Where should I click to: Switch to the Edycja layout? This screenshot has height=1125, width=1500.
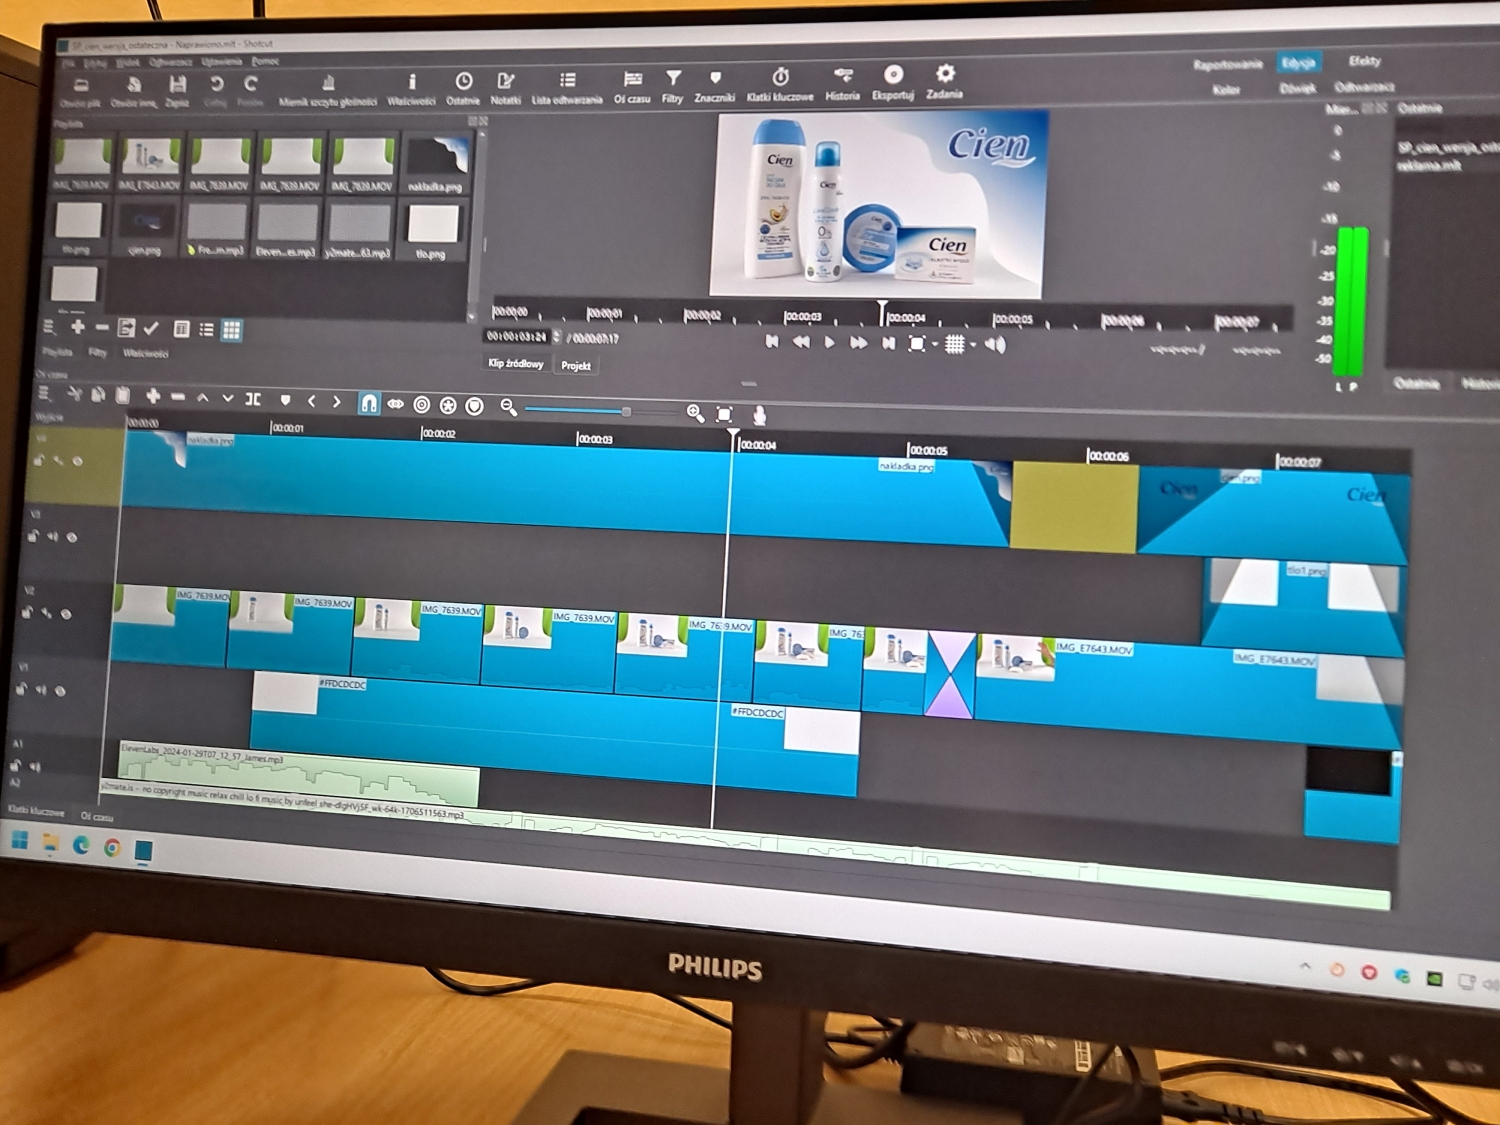pos(1298,63)
